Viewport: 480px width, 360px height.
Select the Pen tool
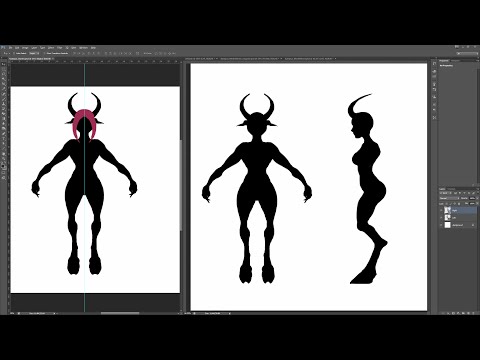click(4, 133)
